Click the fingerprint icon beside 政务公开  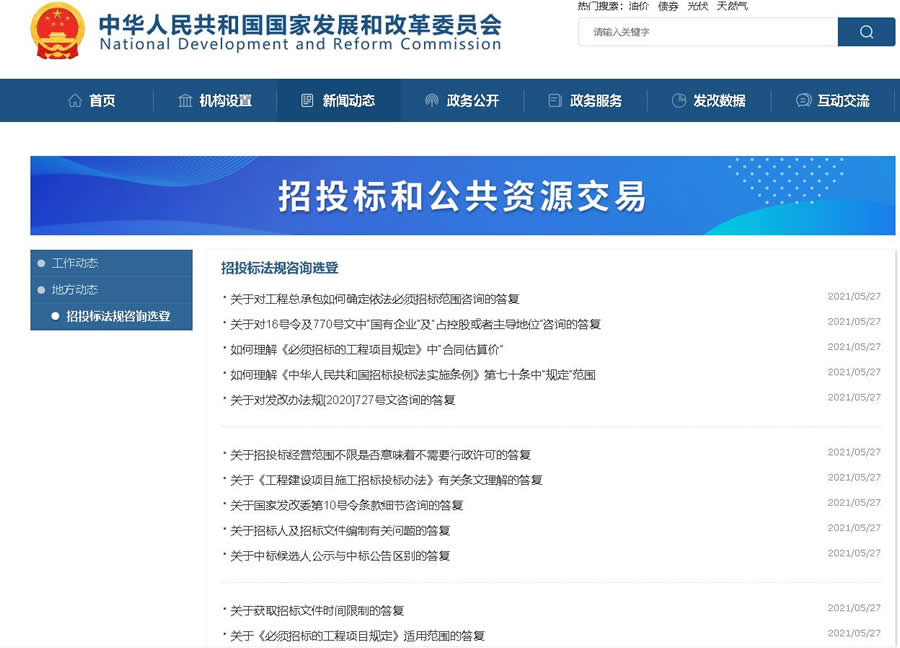coord(432,100)
